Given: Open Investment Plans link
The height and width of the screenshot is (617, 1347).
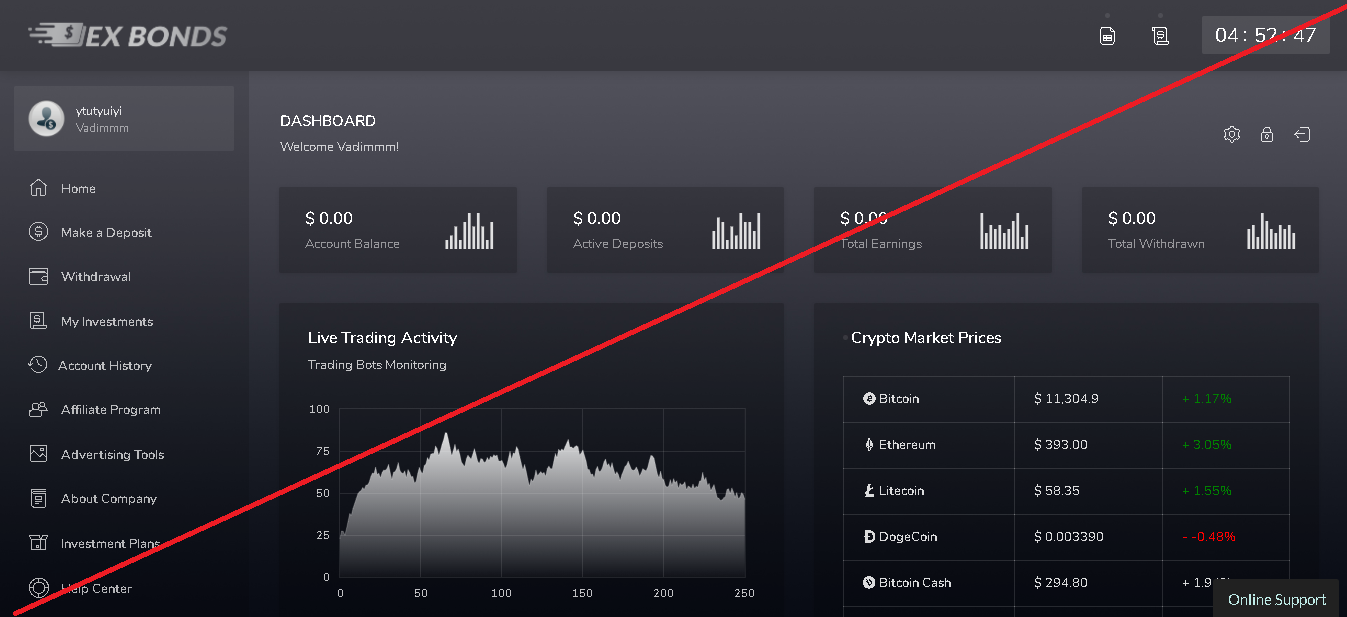Looking at the screenshot, I should tap(110, 544).
